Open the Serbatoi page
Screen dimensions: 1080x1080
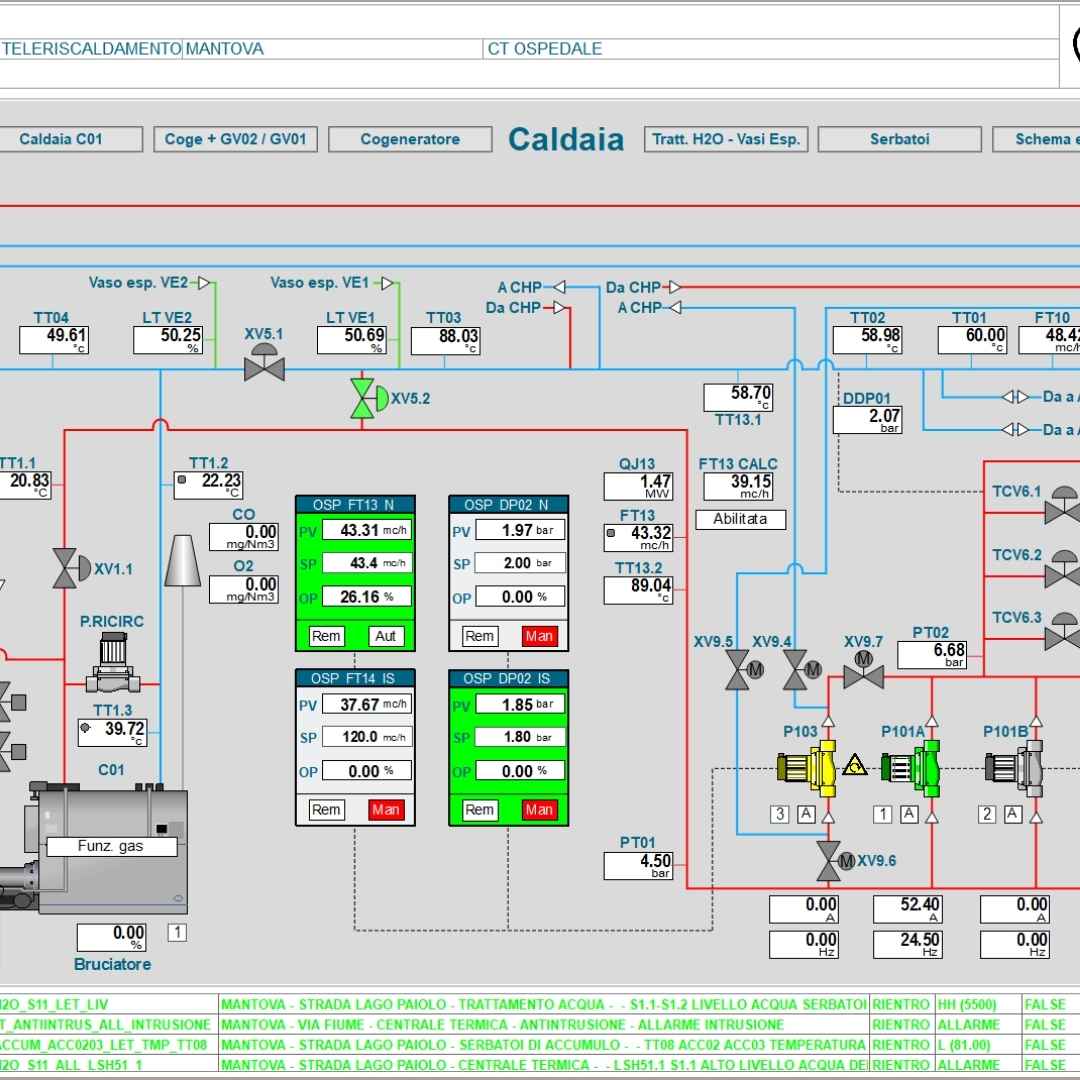[899, 139]
